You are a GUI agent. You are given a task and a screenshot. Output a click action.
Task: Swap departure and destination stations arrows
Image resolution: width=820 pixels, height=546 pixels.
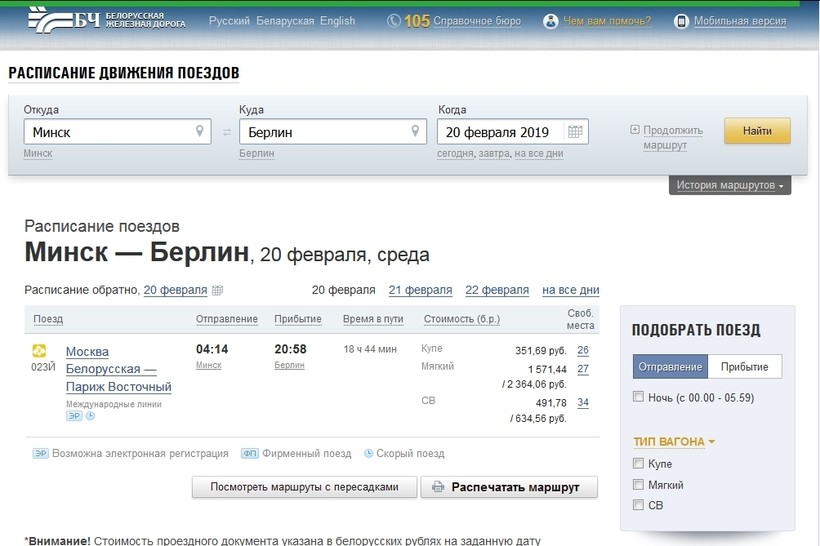pyautogui.click(x=226, y=132)
